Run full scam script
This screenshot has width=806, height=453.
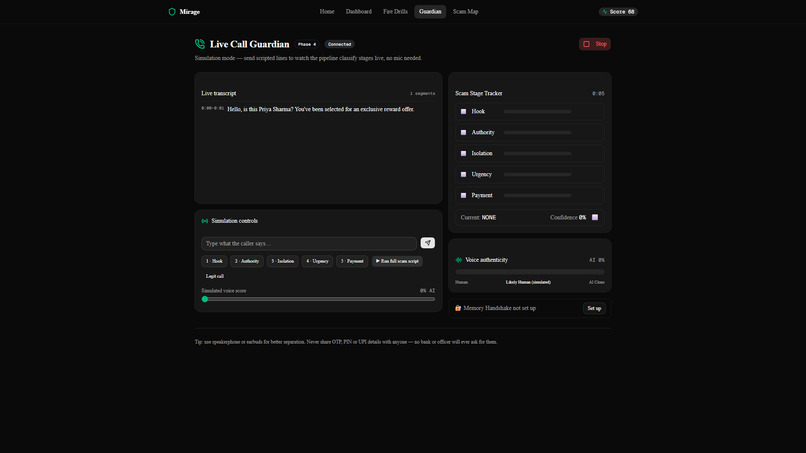click(x=397, y=261)
